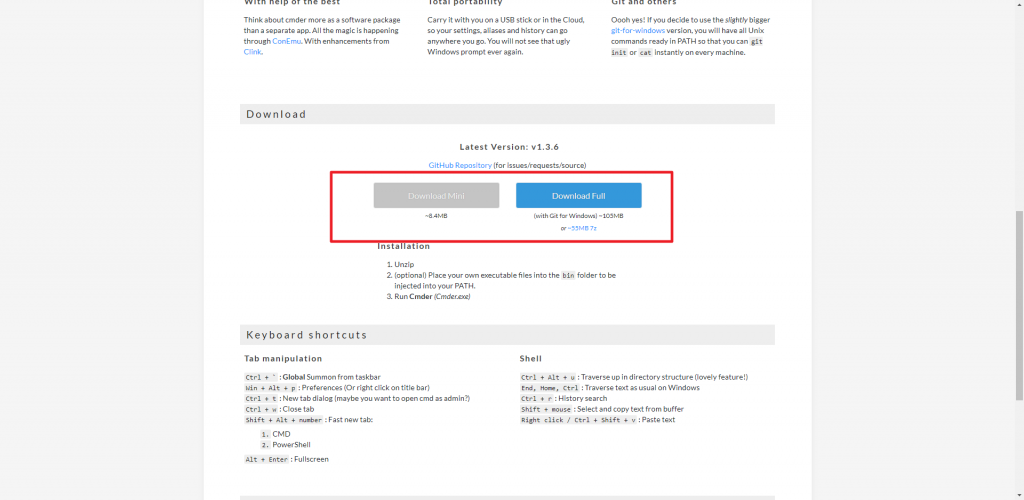This screenshot has height=500, width=1024.
Task: Click the CMD list item
Action: 281,434
